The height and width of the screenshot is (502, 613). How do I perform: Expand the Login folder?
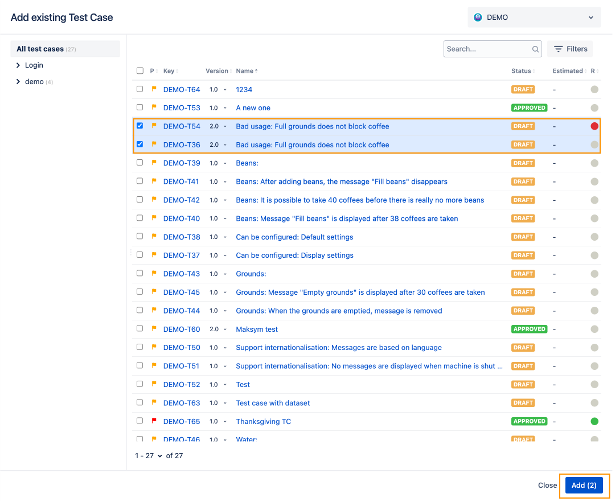click(19, 65)
